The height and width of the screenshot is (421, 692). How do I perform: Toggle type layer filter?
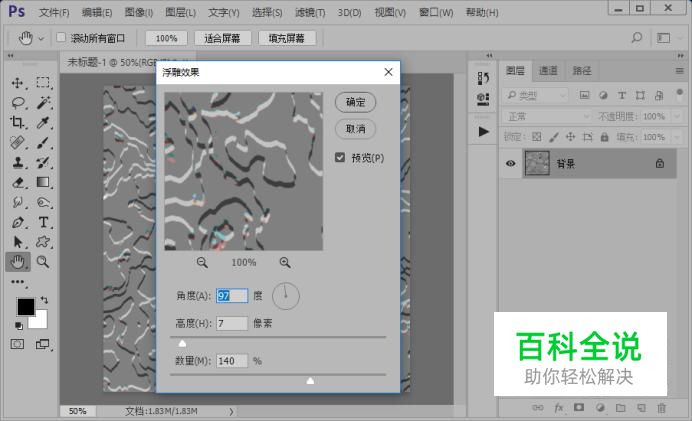pyautogui.click(x=621, y=95)
